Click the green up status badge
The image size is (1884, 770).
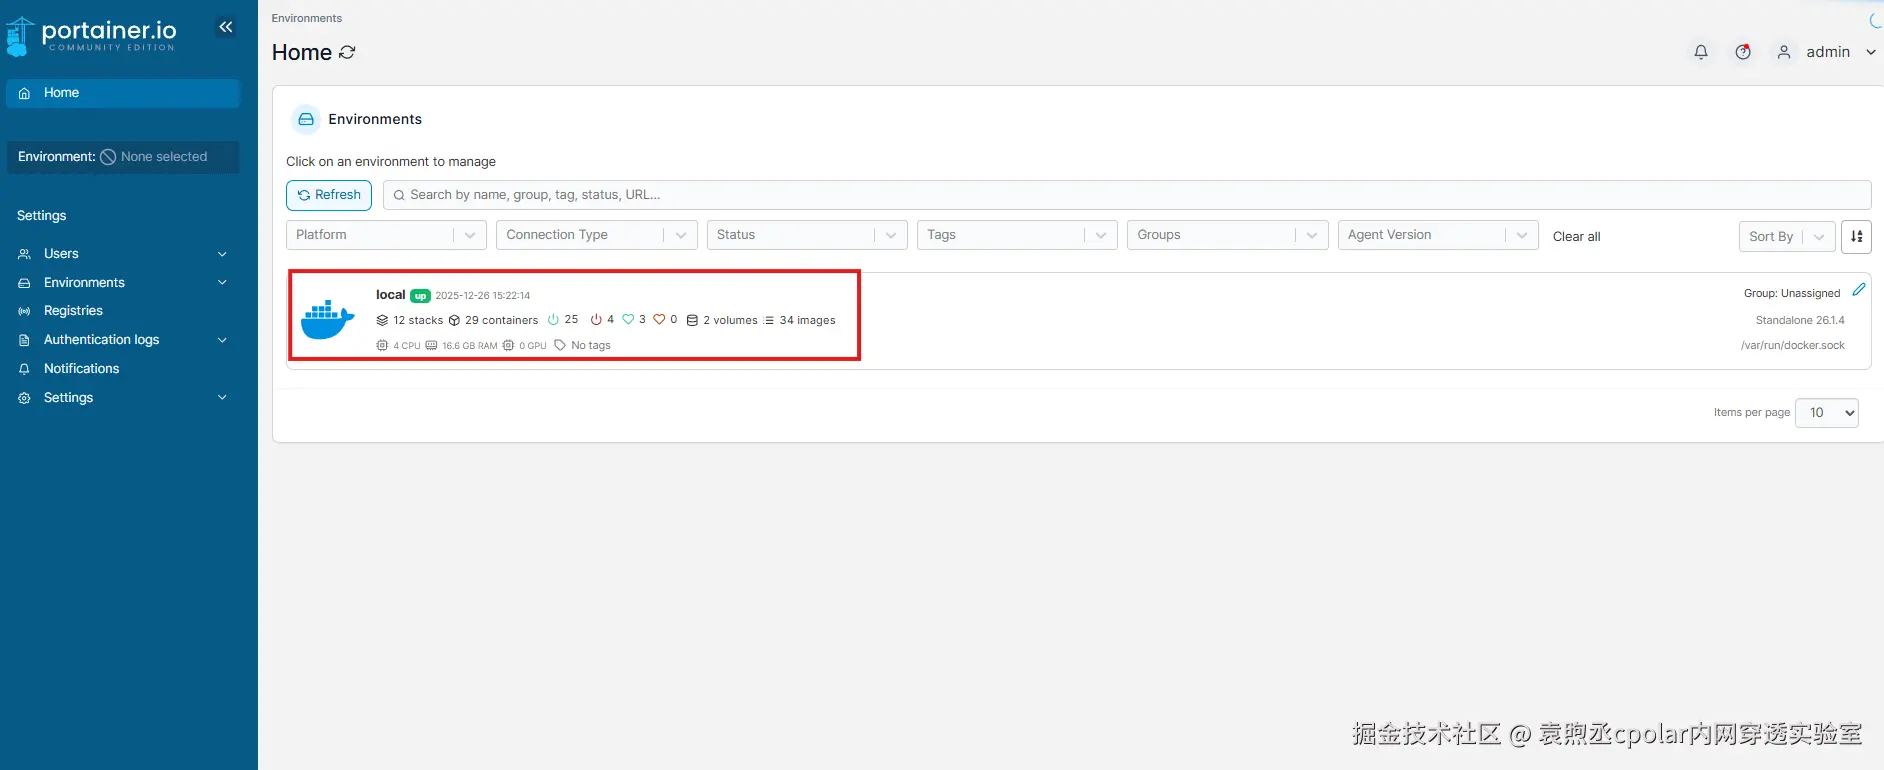pyautogui.click(x=420, y=296)
